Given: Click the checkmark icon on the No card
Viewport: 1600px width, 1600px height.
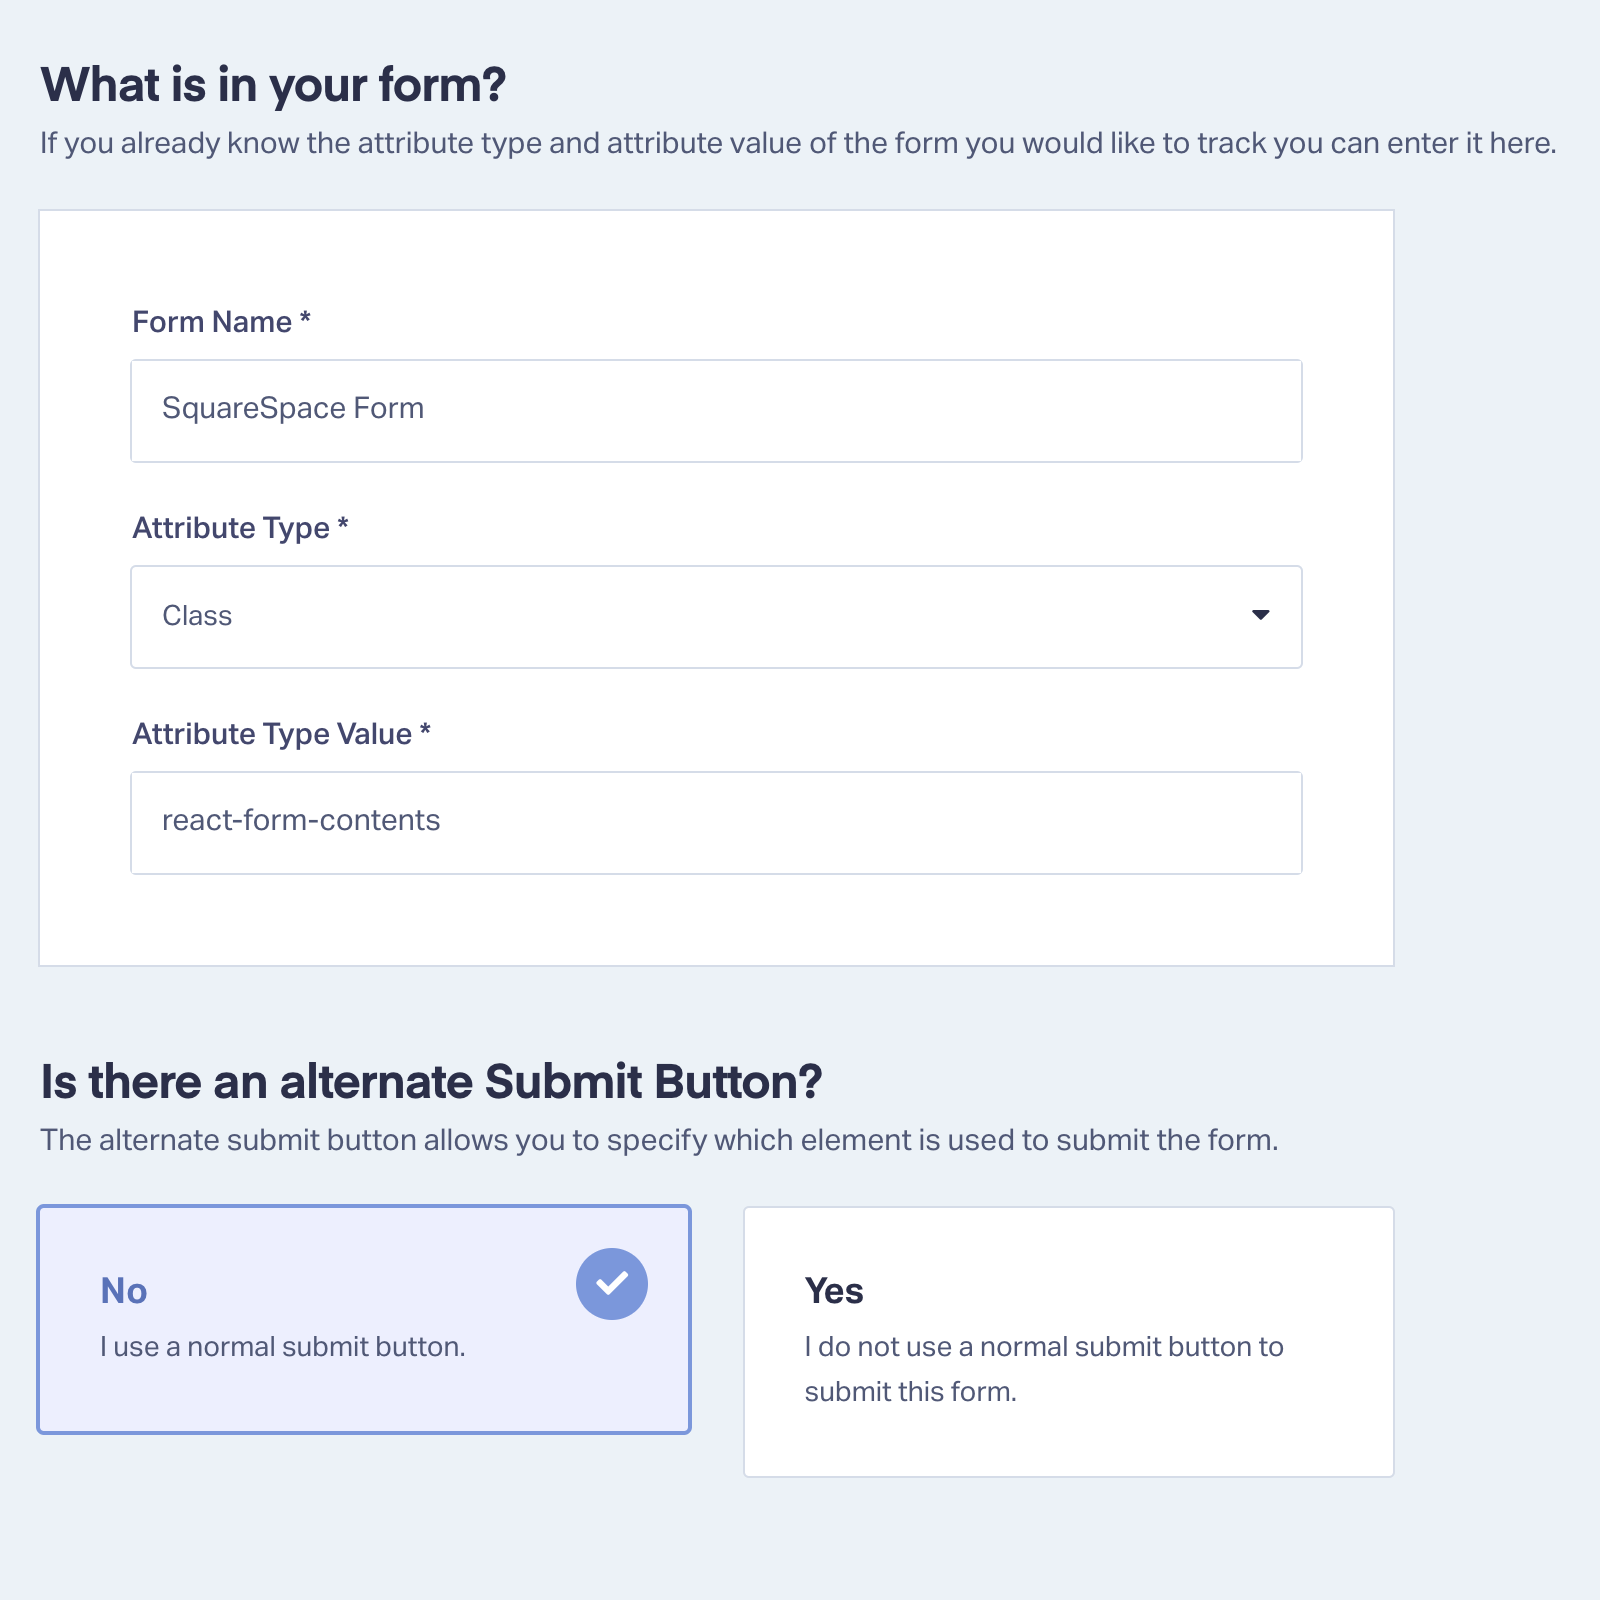Looking at the screenshot, I should 612,1284.
